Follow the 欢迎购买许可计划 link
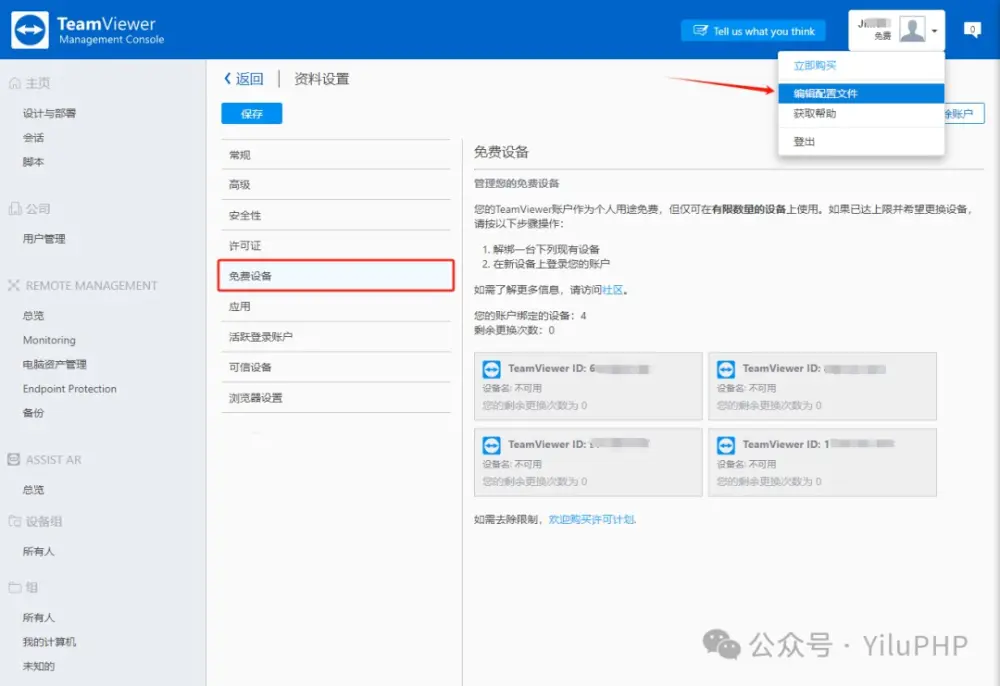 591,520
